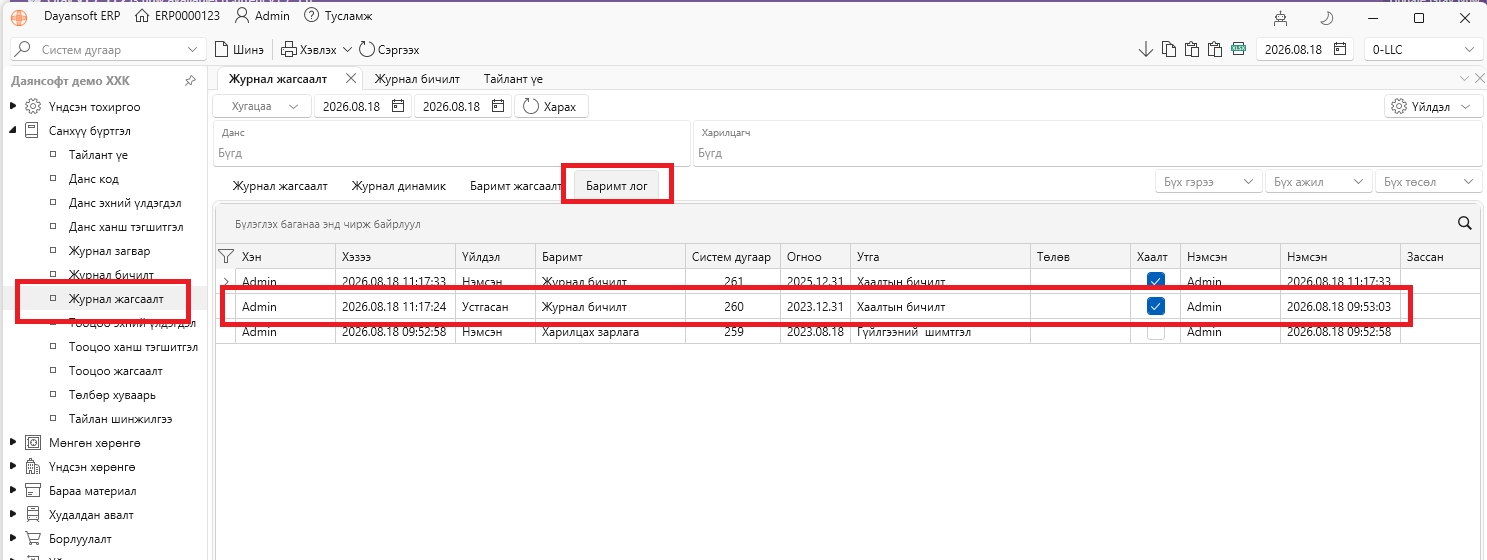Expand the Хэвлэх dropdown arrow
This screenshot has height=560, width=1487.
(347, 49)
